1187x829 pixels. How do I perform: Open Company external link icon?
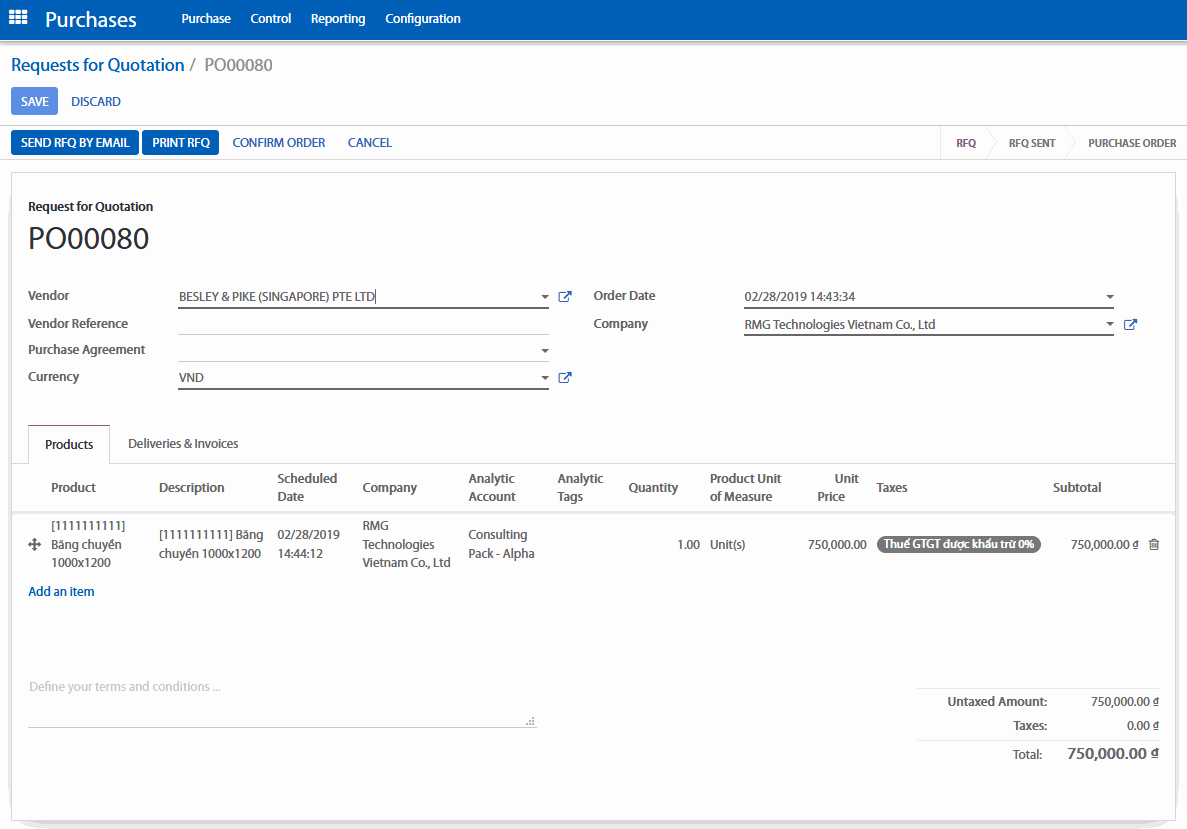[1130, 325]
